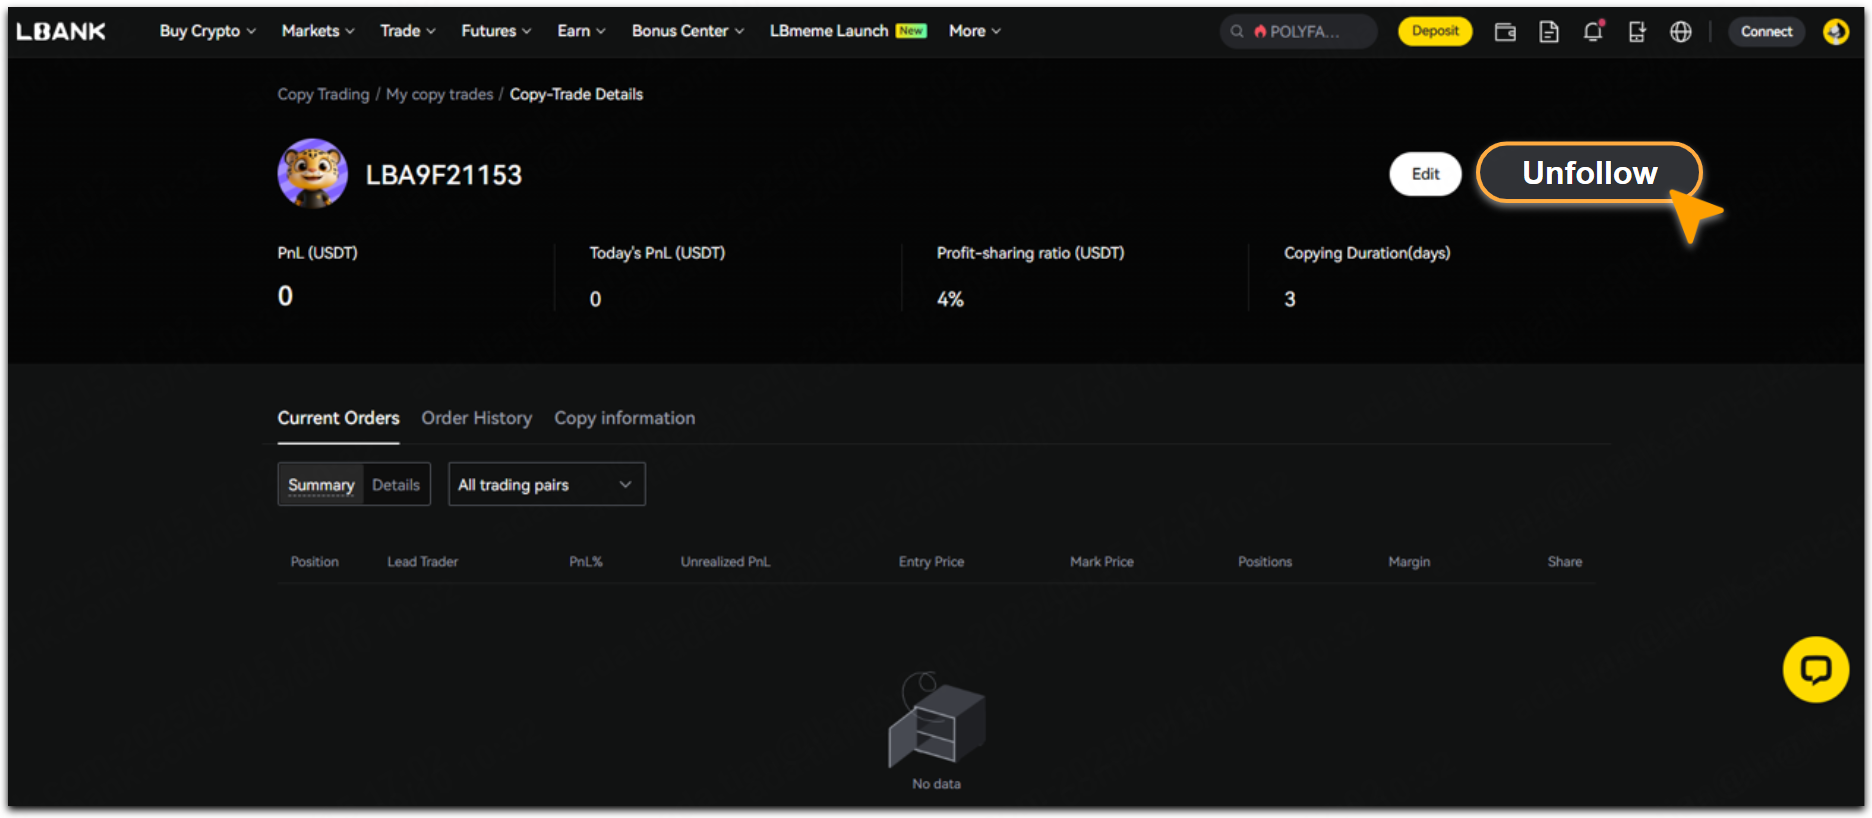This screenshot has height=818, width=1872.
Task: Expand the Futures dropdown menu
Action: (x=496, y=32)
